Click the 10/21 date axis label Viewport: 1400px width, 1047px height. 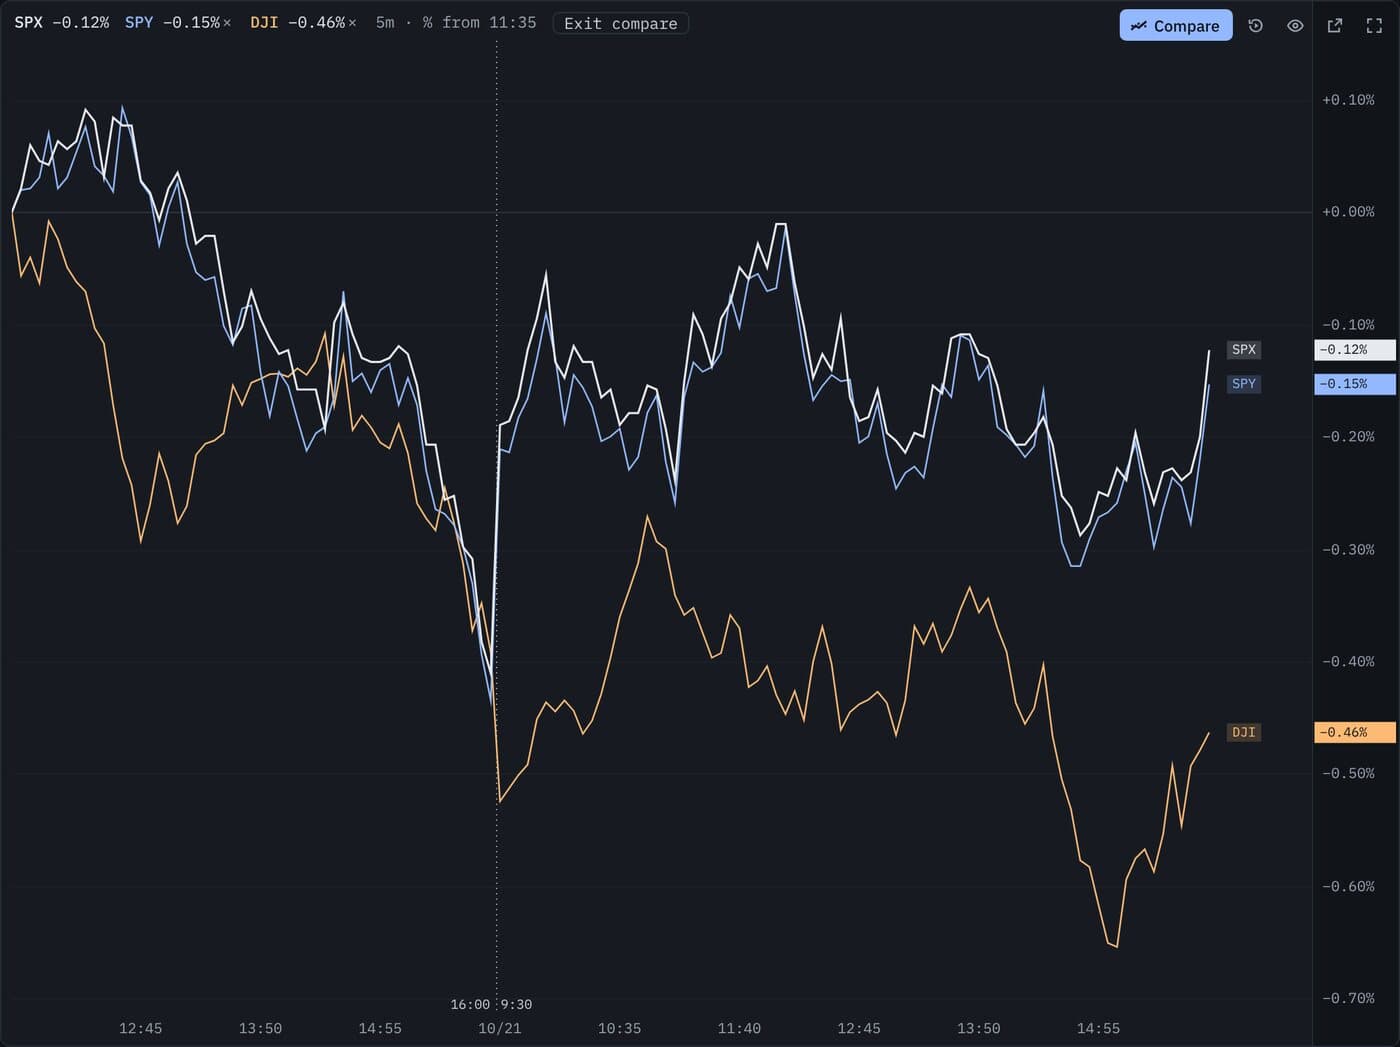pos(499,1028)
